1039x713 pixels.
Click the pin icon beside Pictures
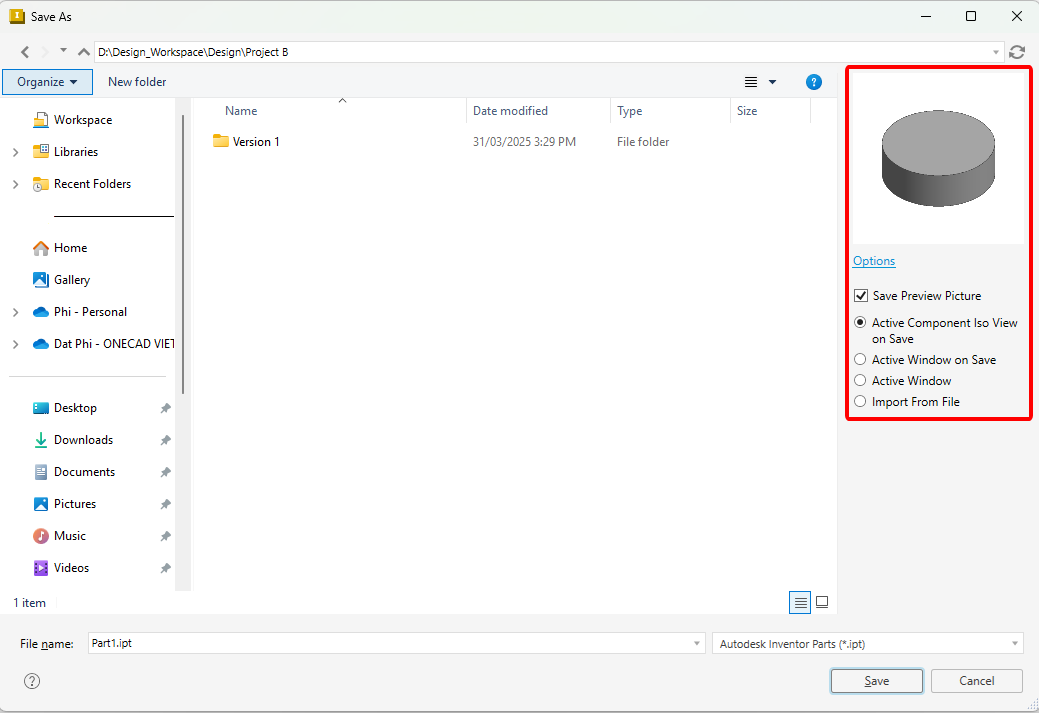click(165, 504)
